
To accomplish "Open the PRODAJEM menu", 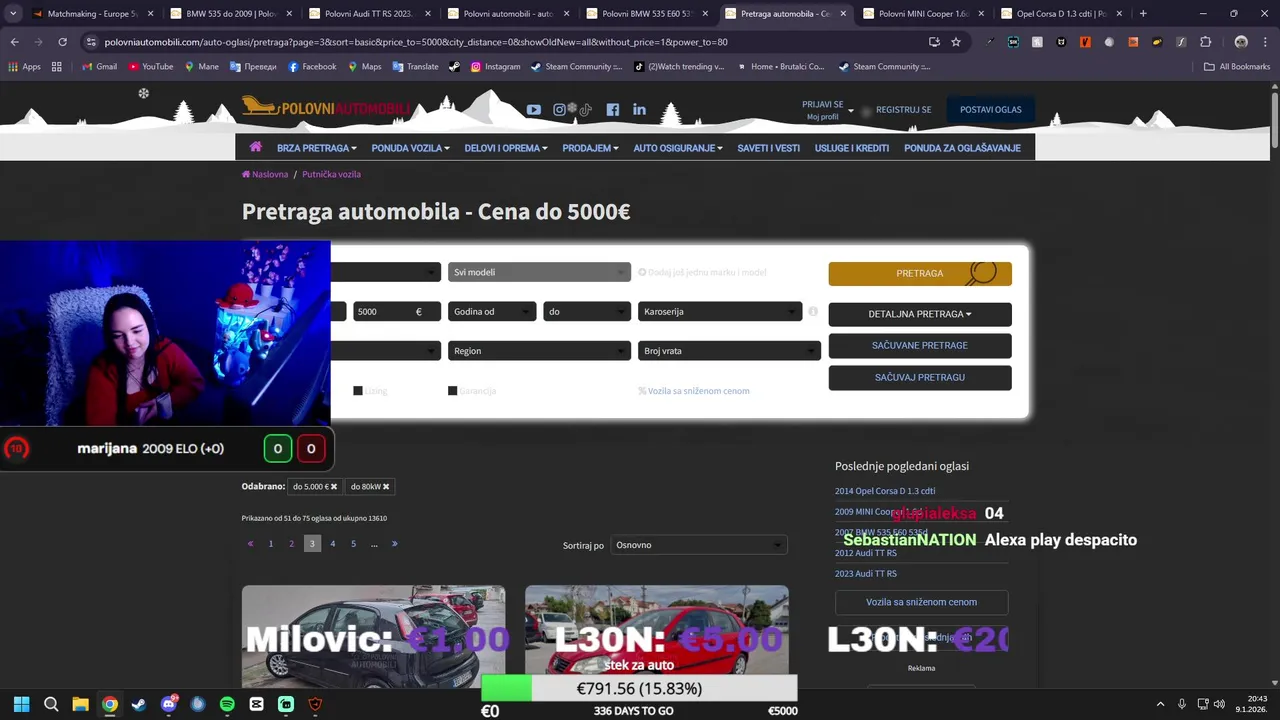I will [590, 148].
